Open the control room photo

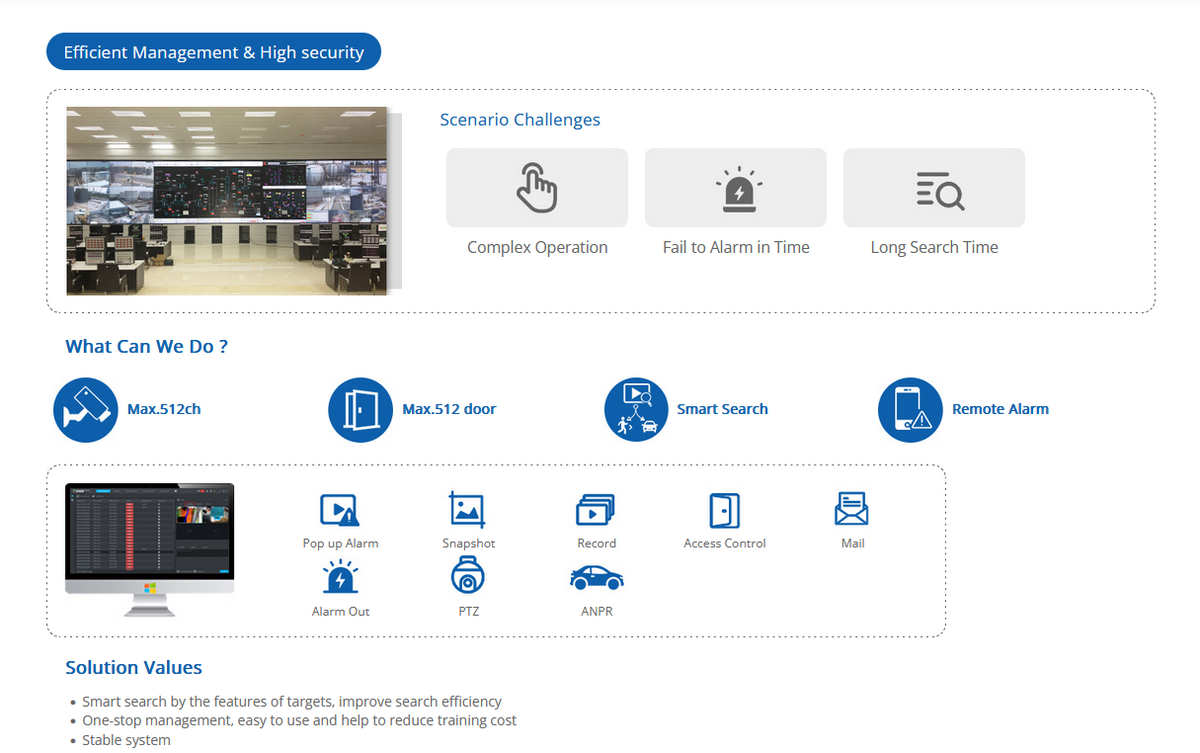point(227,201)
